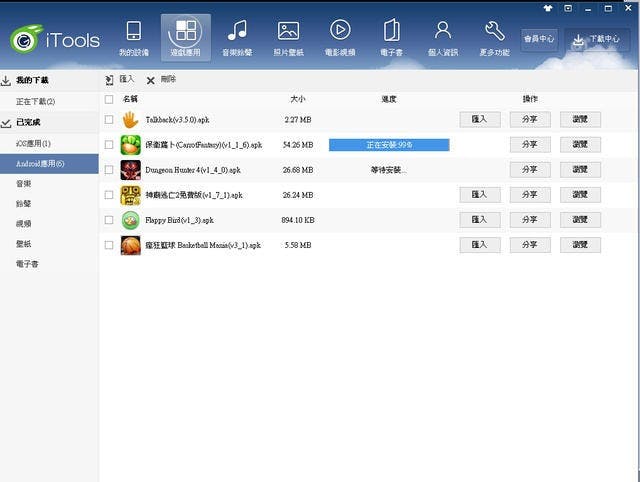
Task: Select iOS應用(1) in the sidebar
Action: [33, 143]
